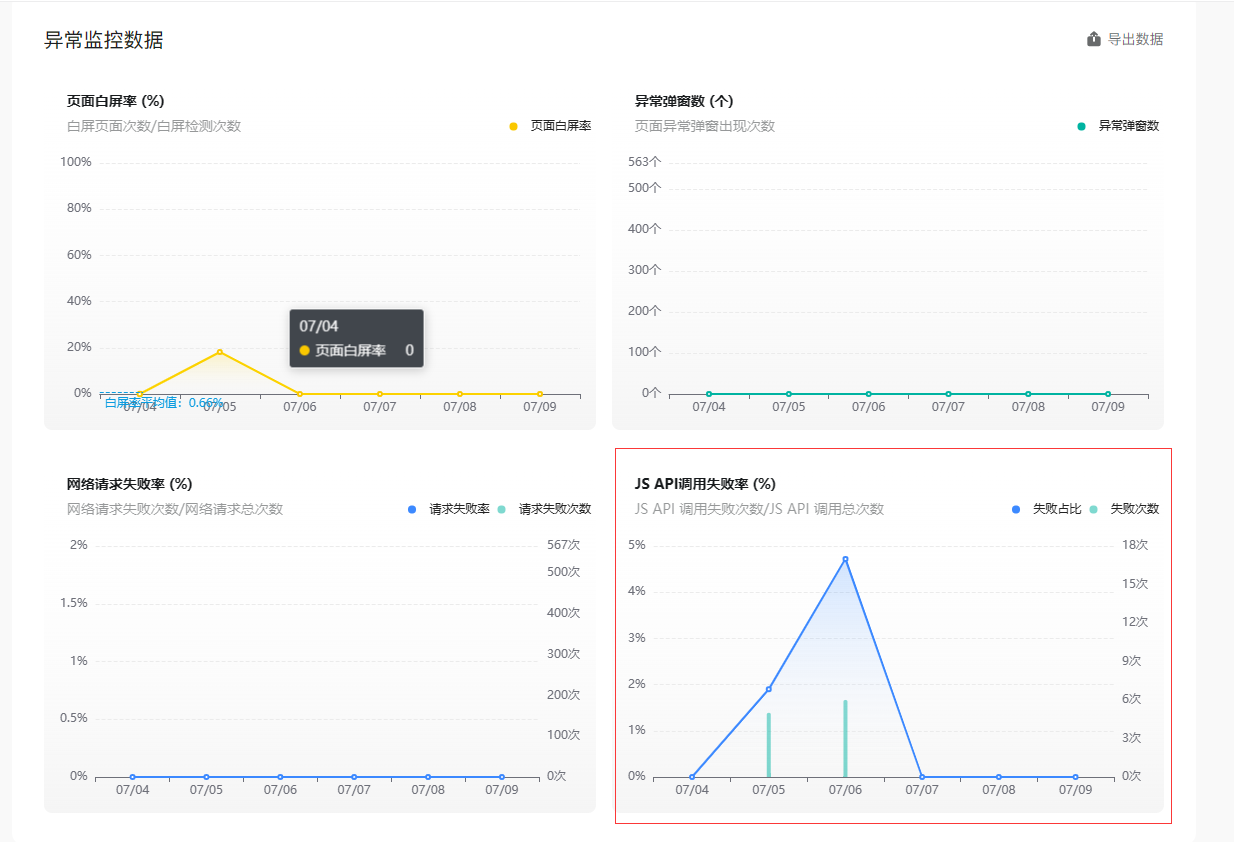Select the 07/06 peak point of JS API失败占比
This screenshot has height=842, width=1234.
pyautogui.click(x=845, y=559)
